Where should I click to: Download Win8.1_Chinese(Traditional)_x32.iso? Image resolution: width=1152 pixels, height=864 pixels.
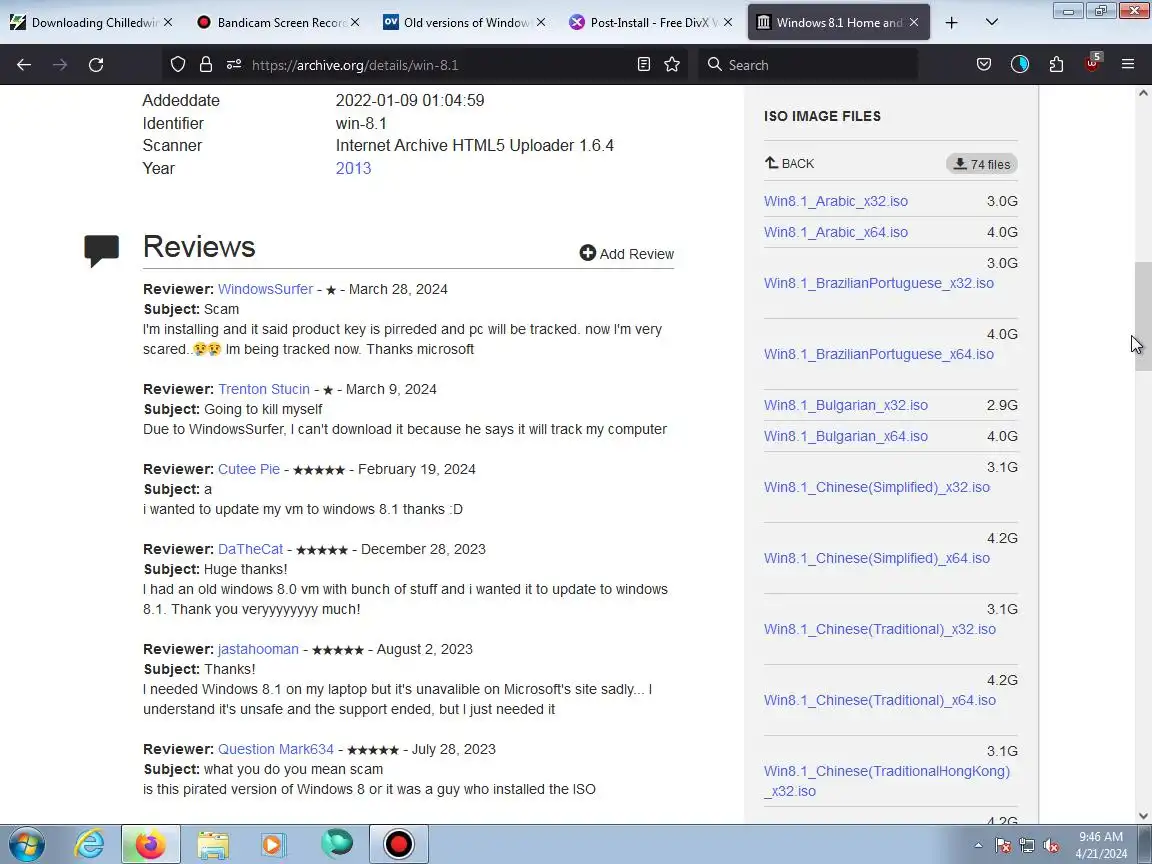pyautogui.click(x=880, y=629)
